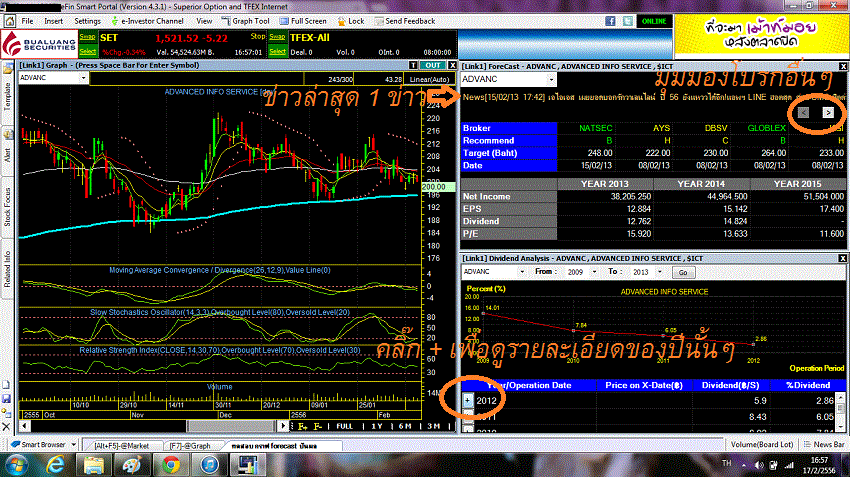Click the X delete icon in left sidebar
Image resolution: width=850 pixels, height=477 pixels.
(x=7, y=427)
